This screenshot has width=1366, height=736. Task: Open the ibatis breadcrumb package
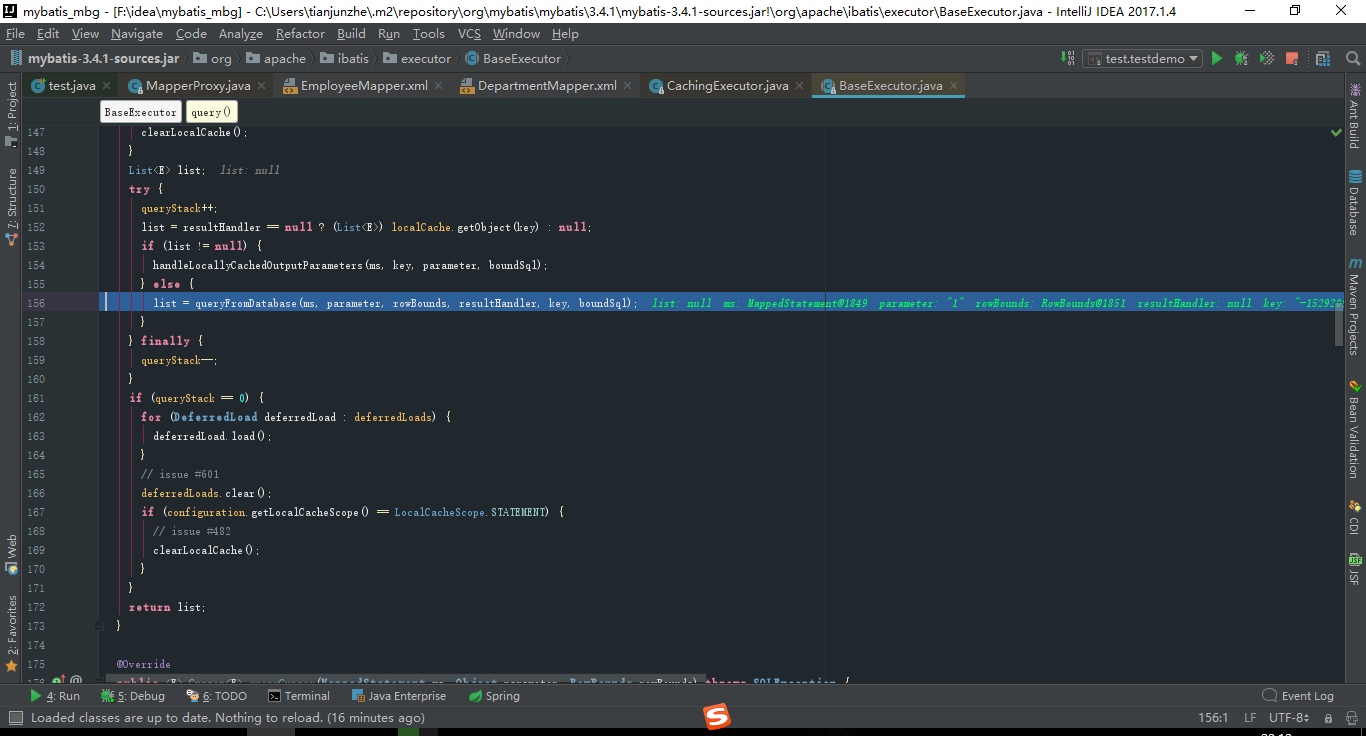pos(352,58)
